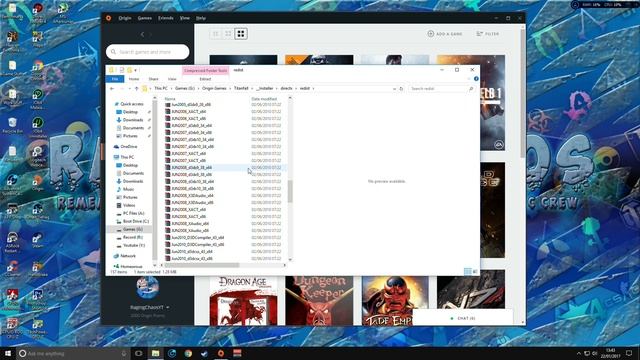Open Boot Drive (C:) in navigation pane
640x360 pixels.
tap(136, 221)
